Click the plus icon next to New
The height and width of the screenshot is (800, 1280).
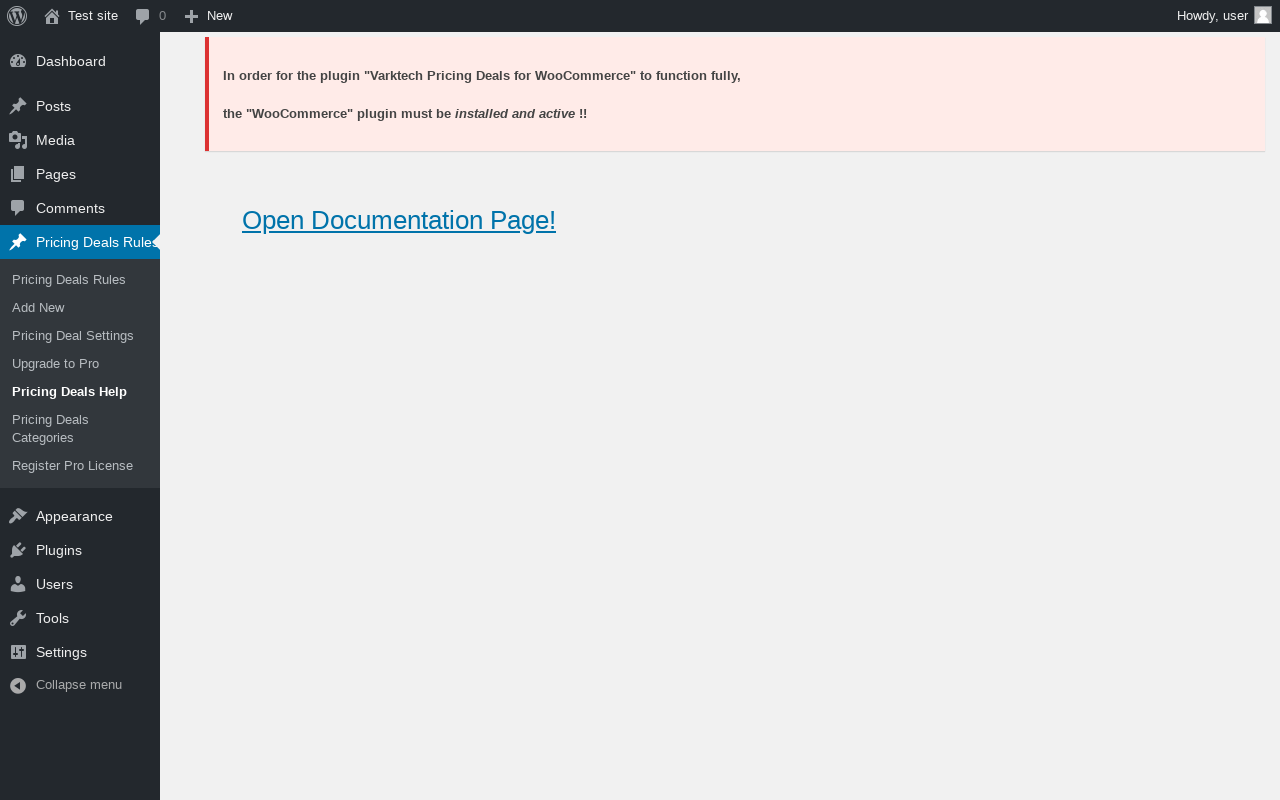tap(191, 16)
